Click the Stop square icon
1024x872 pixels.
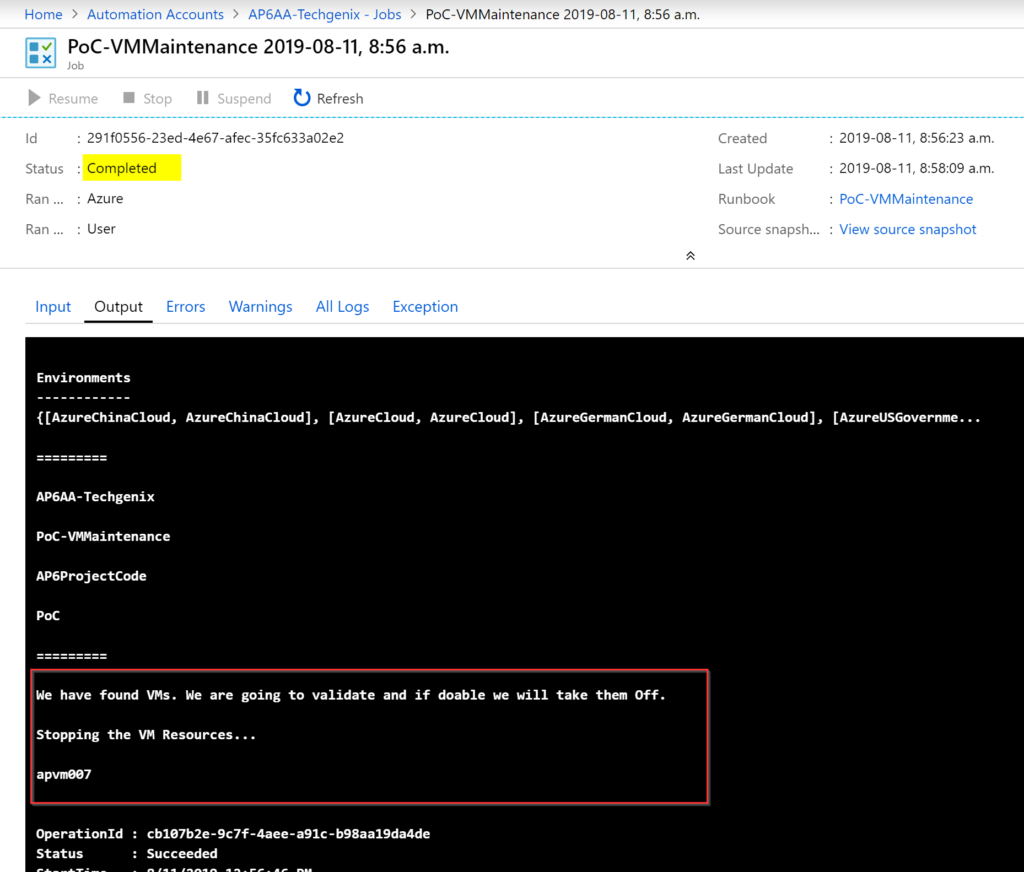click(x=129, y=98)
